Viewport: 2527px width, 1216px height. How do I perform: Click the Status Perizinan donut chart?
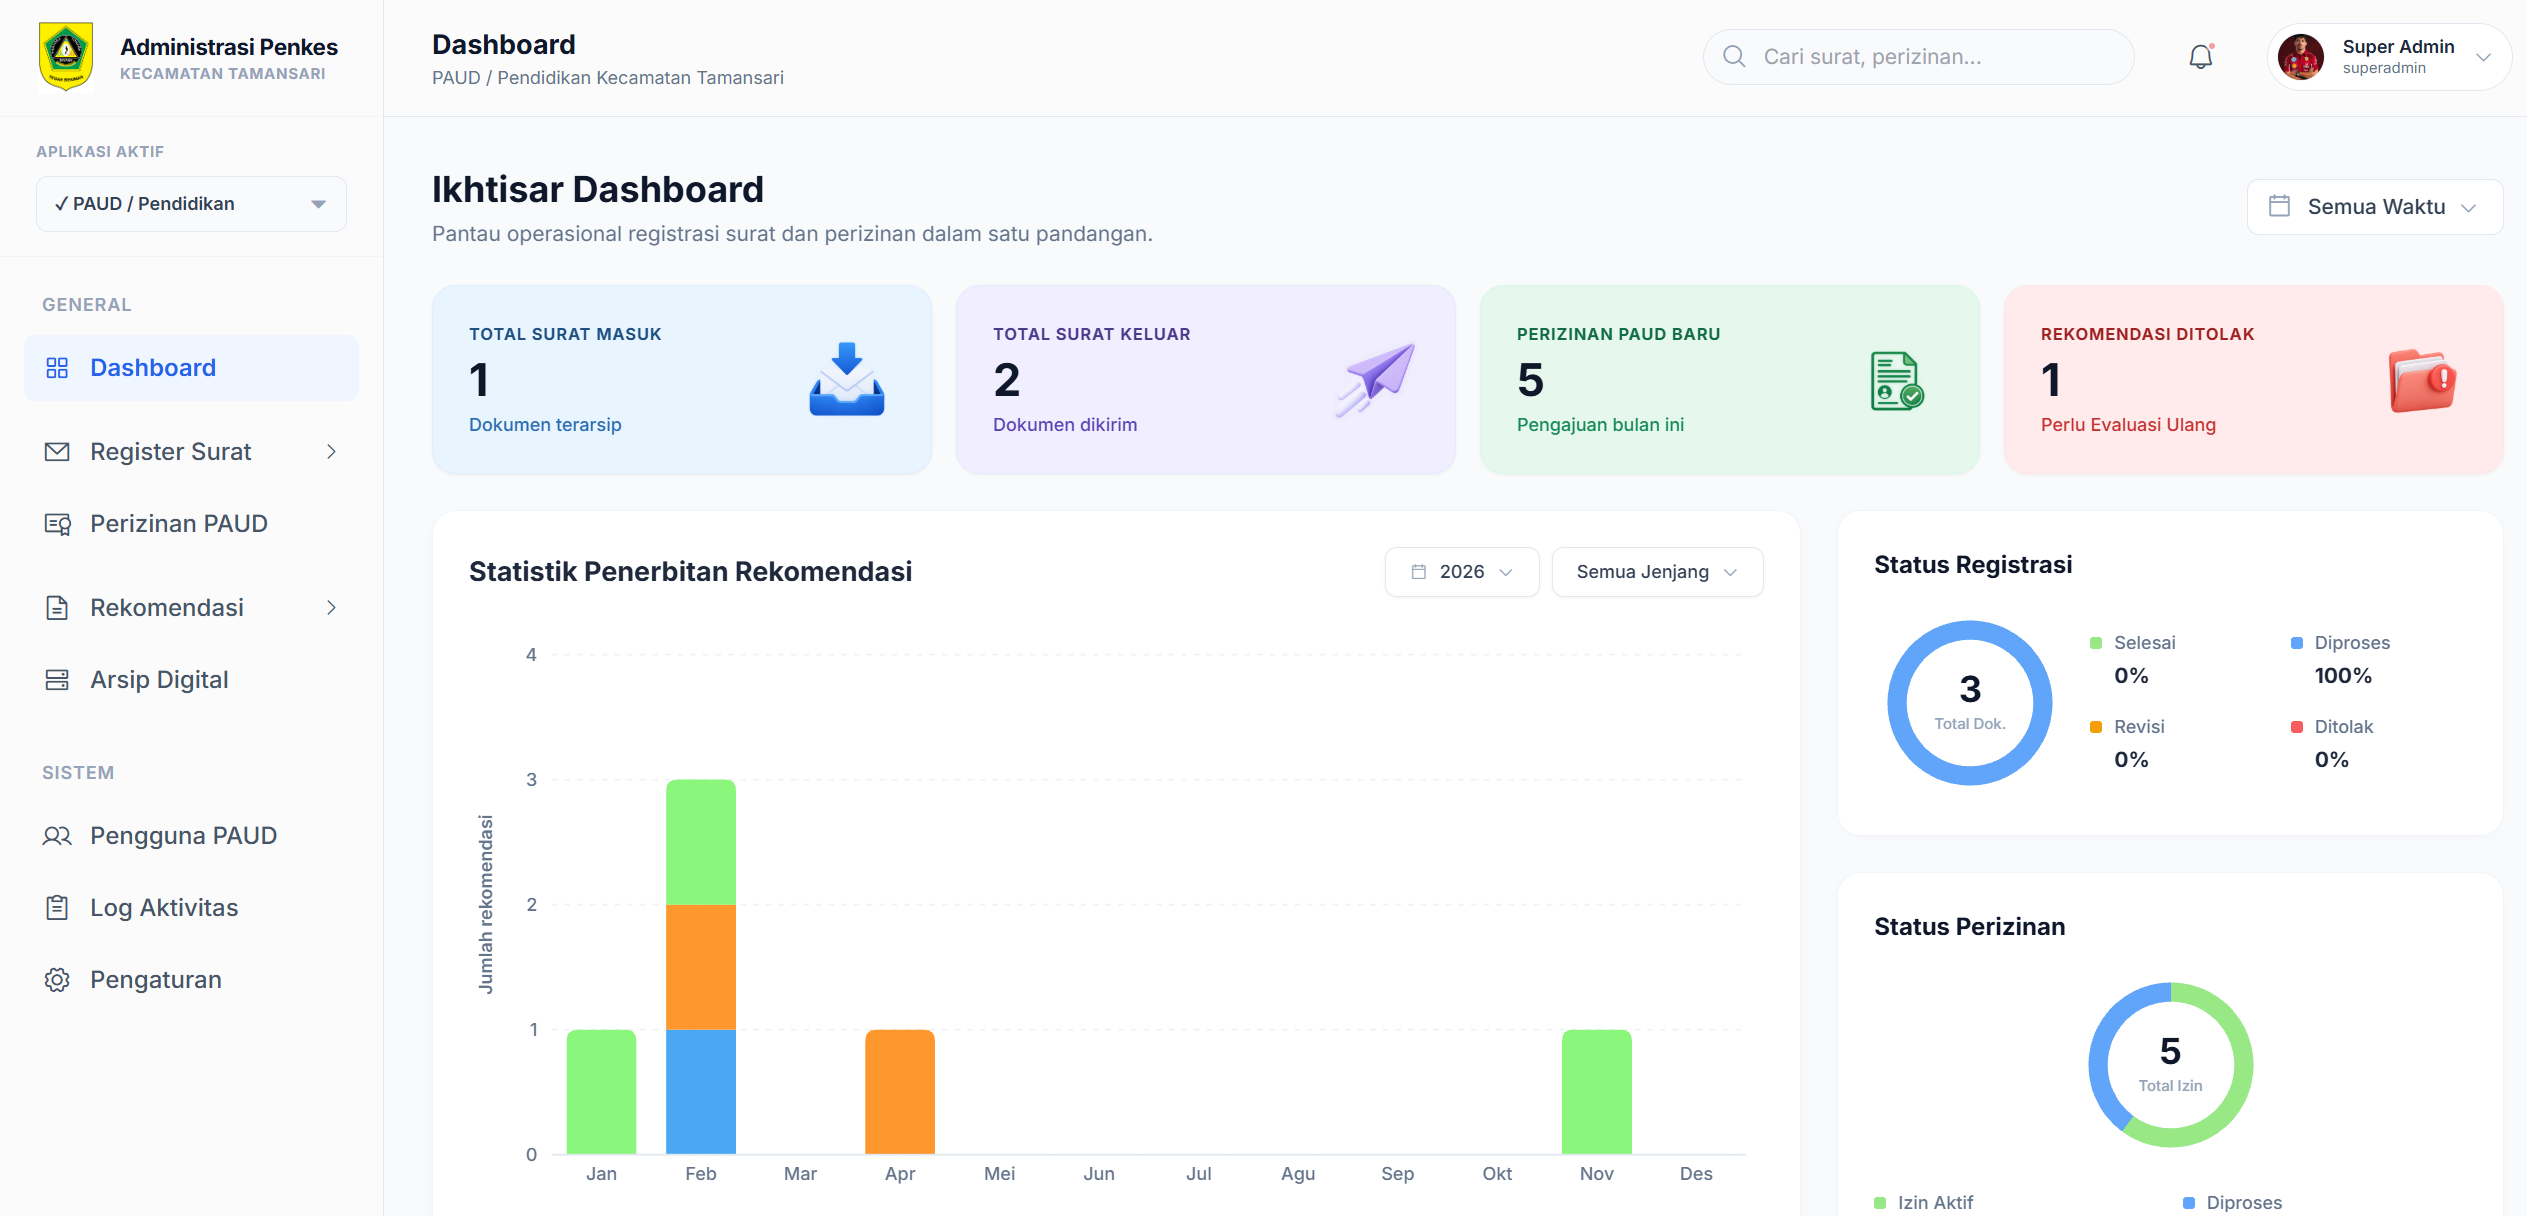(2171, 1065)
